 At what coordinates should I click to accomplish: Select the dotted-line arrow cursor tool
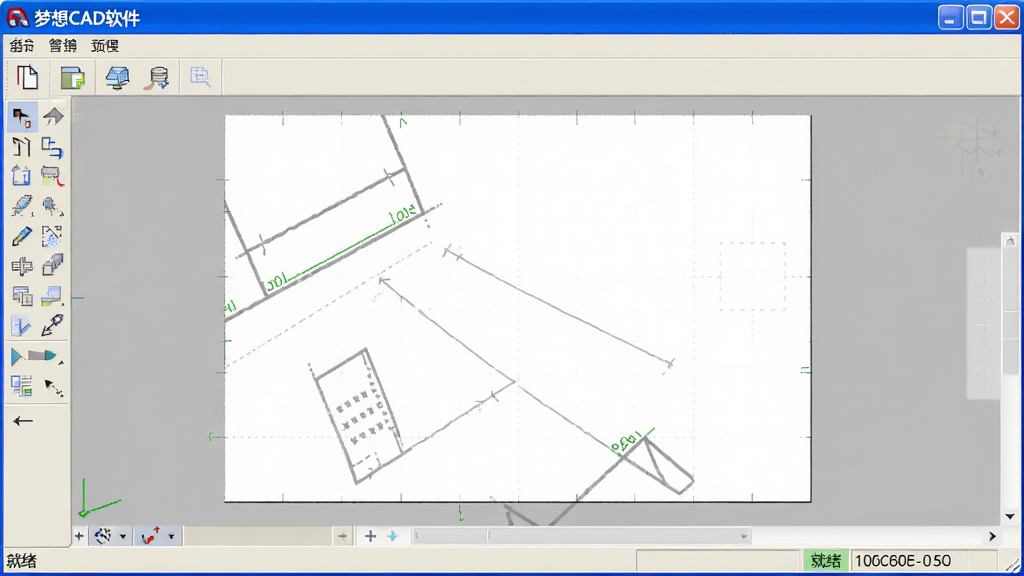54,388
